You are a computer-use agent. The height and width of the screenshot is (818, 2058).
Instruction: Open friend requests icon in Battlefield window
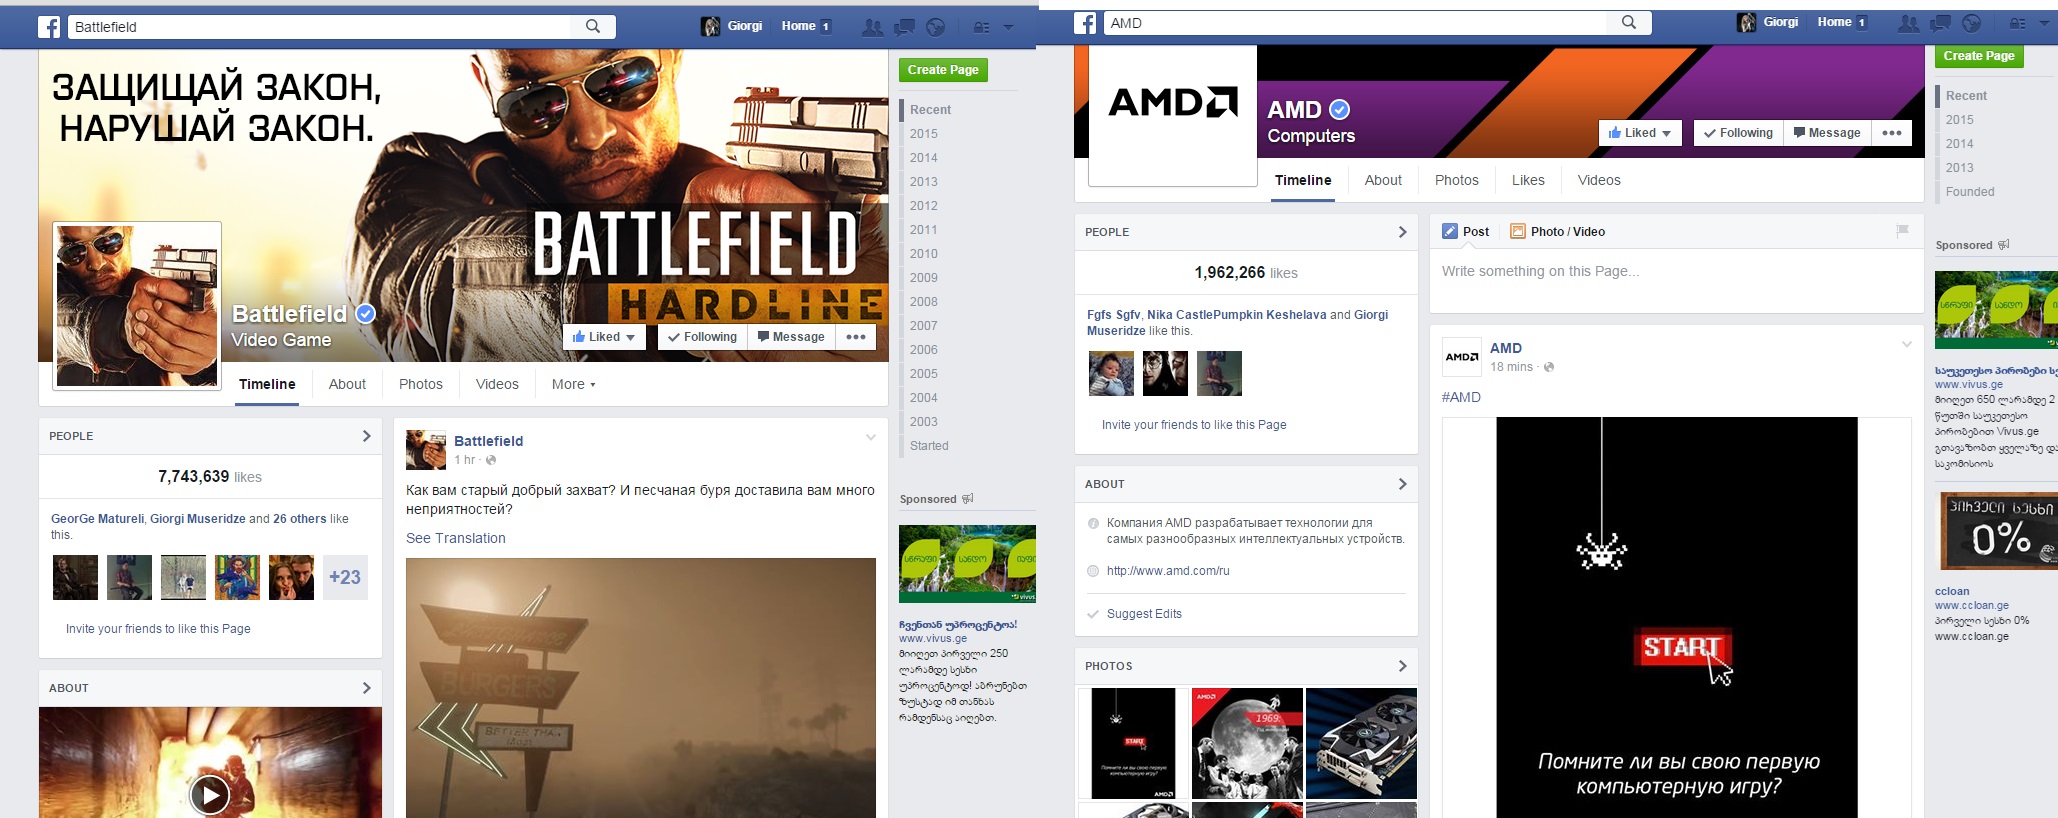point(872,27)
